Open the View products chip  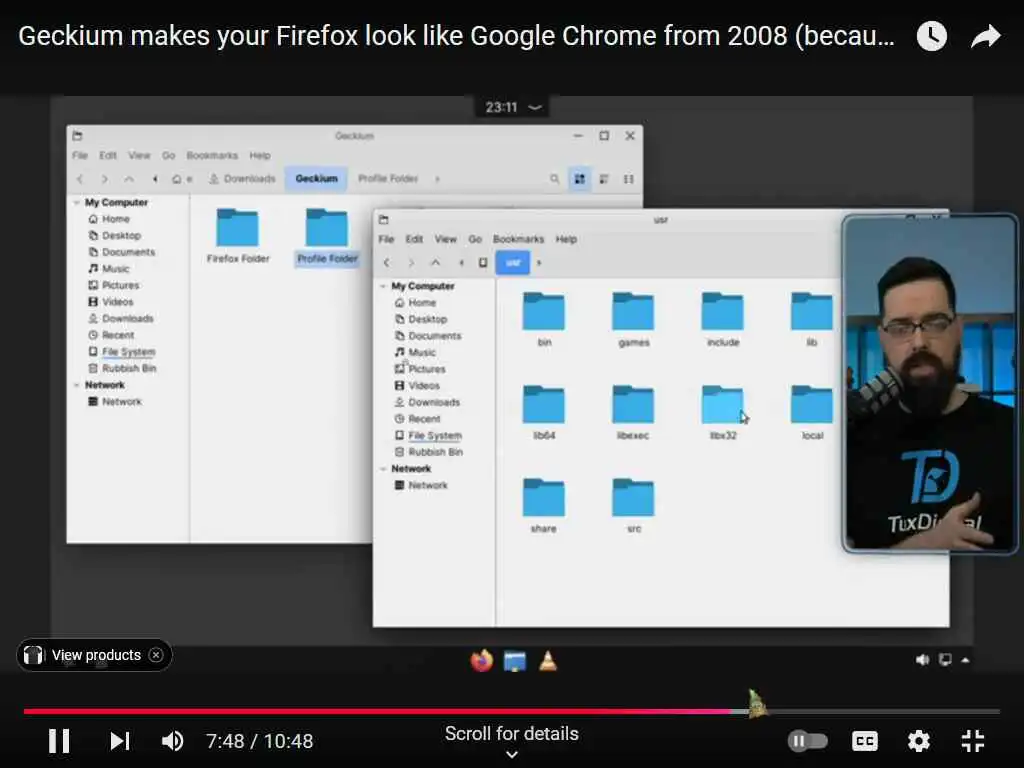[x=96, y=655]
